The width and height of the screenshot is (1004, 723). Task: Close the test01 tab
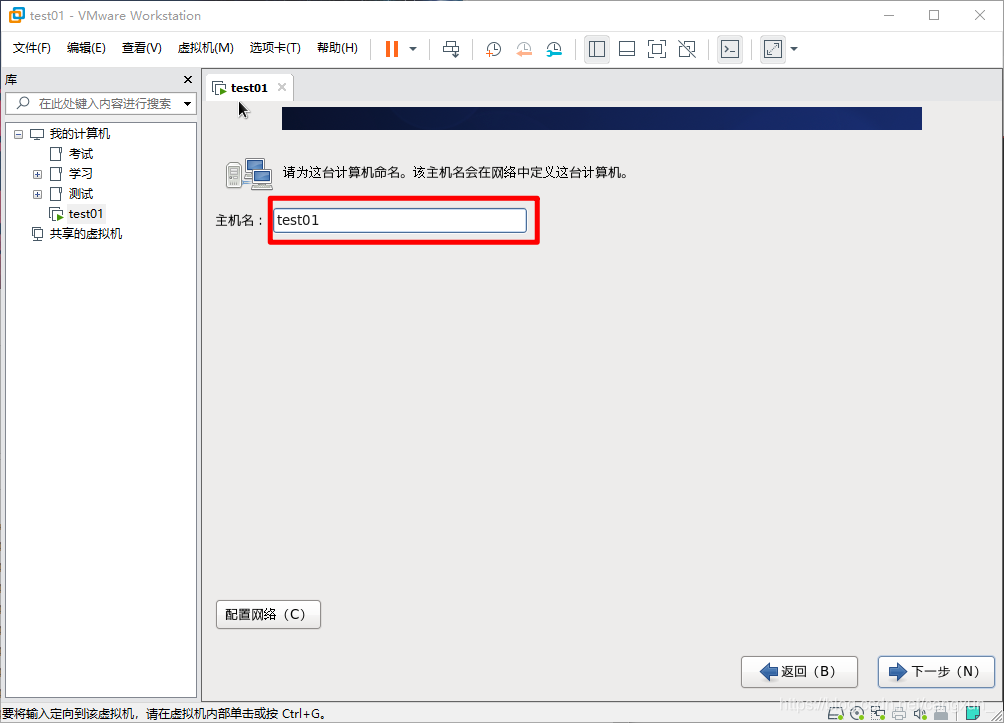pos(282,87)
